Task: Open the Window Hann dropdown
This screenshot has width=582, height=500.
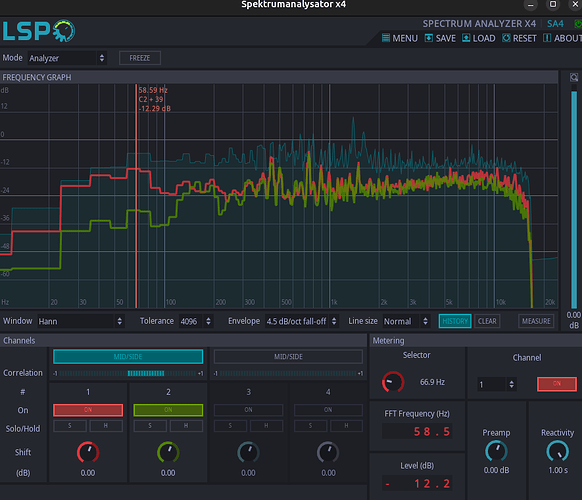Action: (81, 321)
